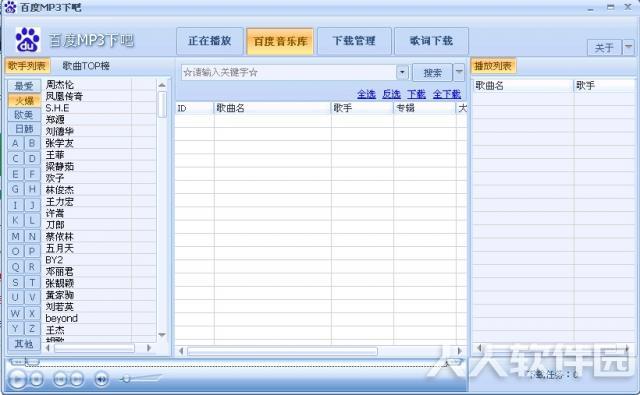Sort search results by 专辑 column
640x395 pixels.
424,108
